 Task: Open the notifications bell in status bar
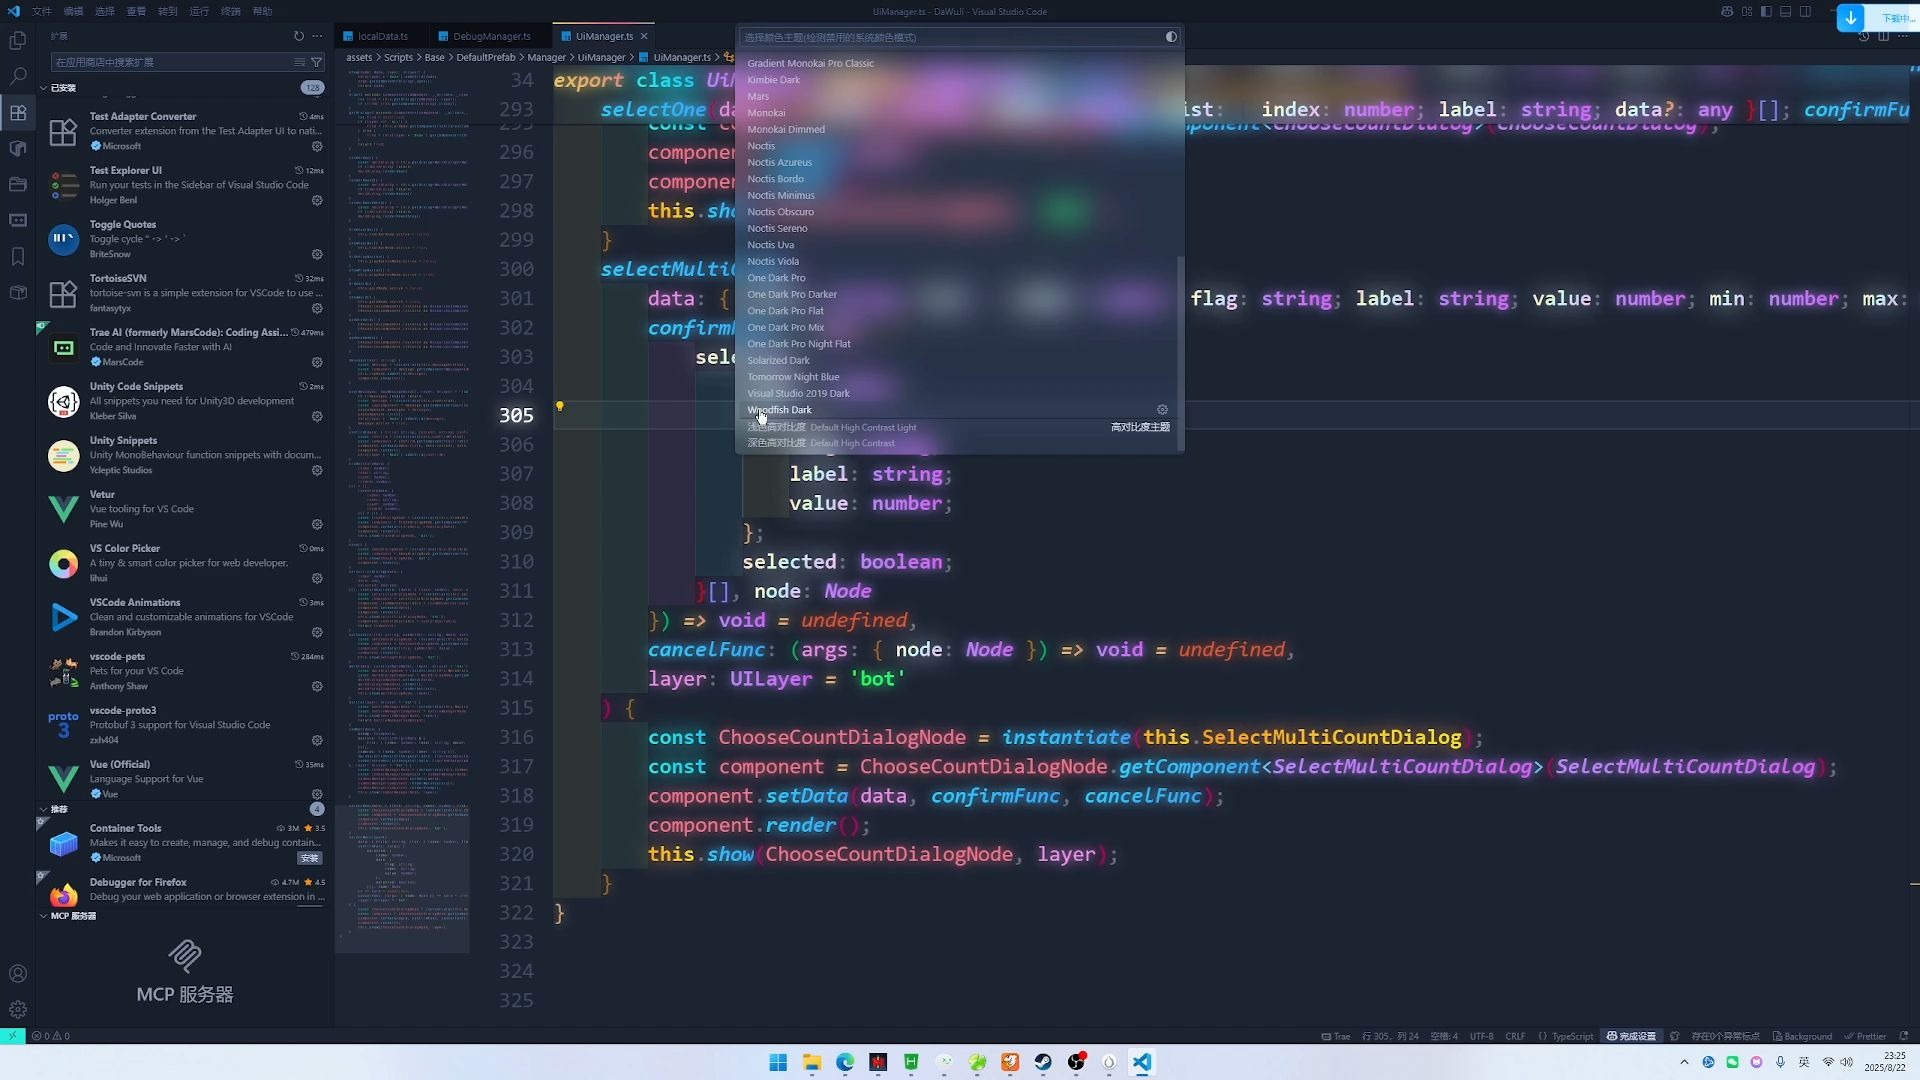(x=1904, y=1036)
